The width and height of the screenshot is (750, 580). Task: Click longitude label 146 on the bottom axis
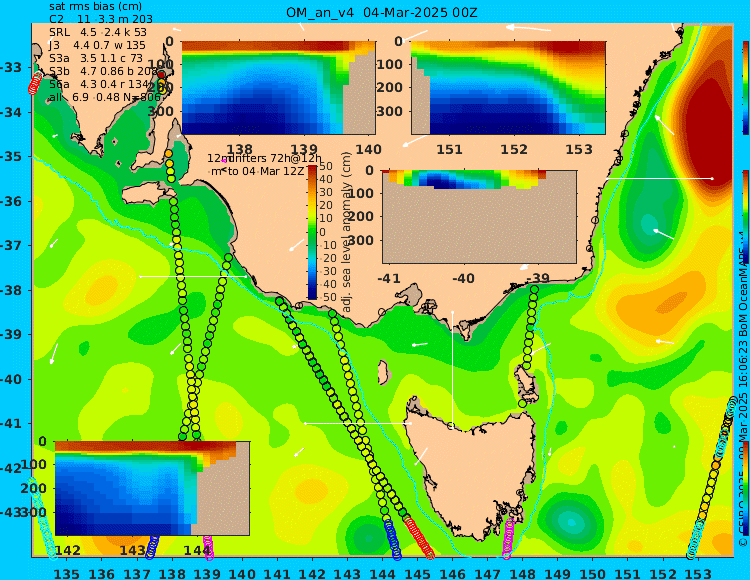(452, 573)
